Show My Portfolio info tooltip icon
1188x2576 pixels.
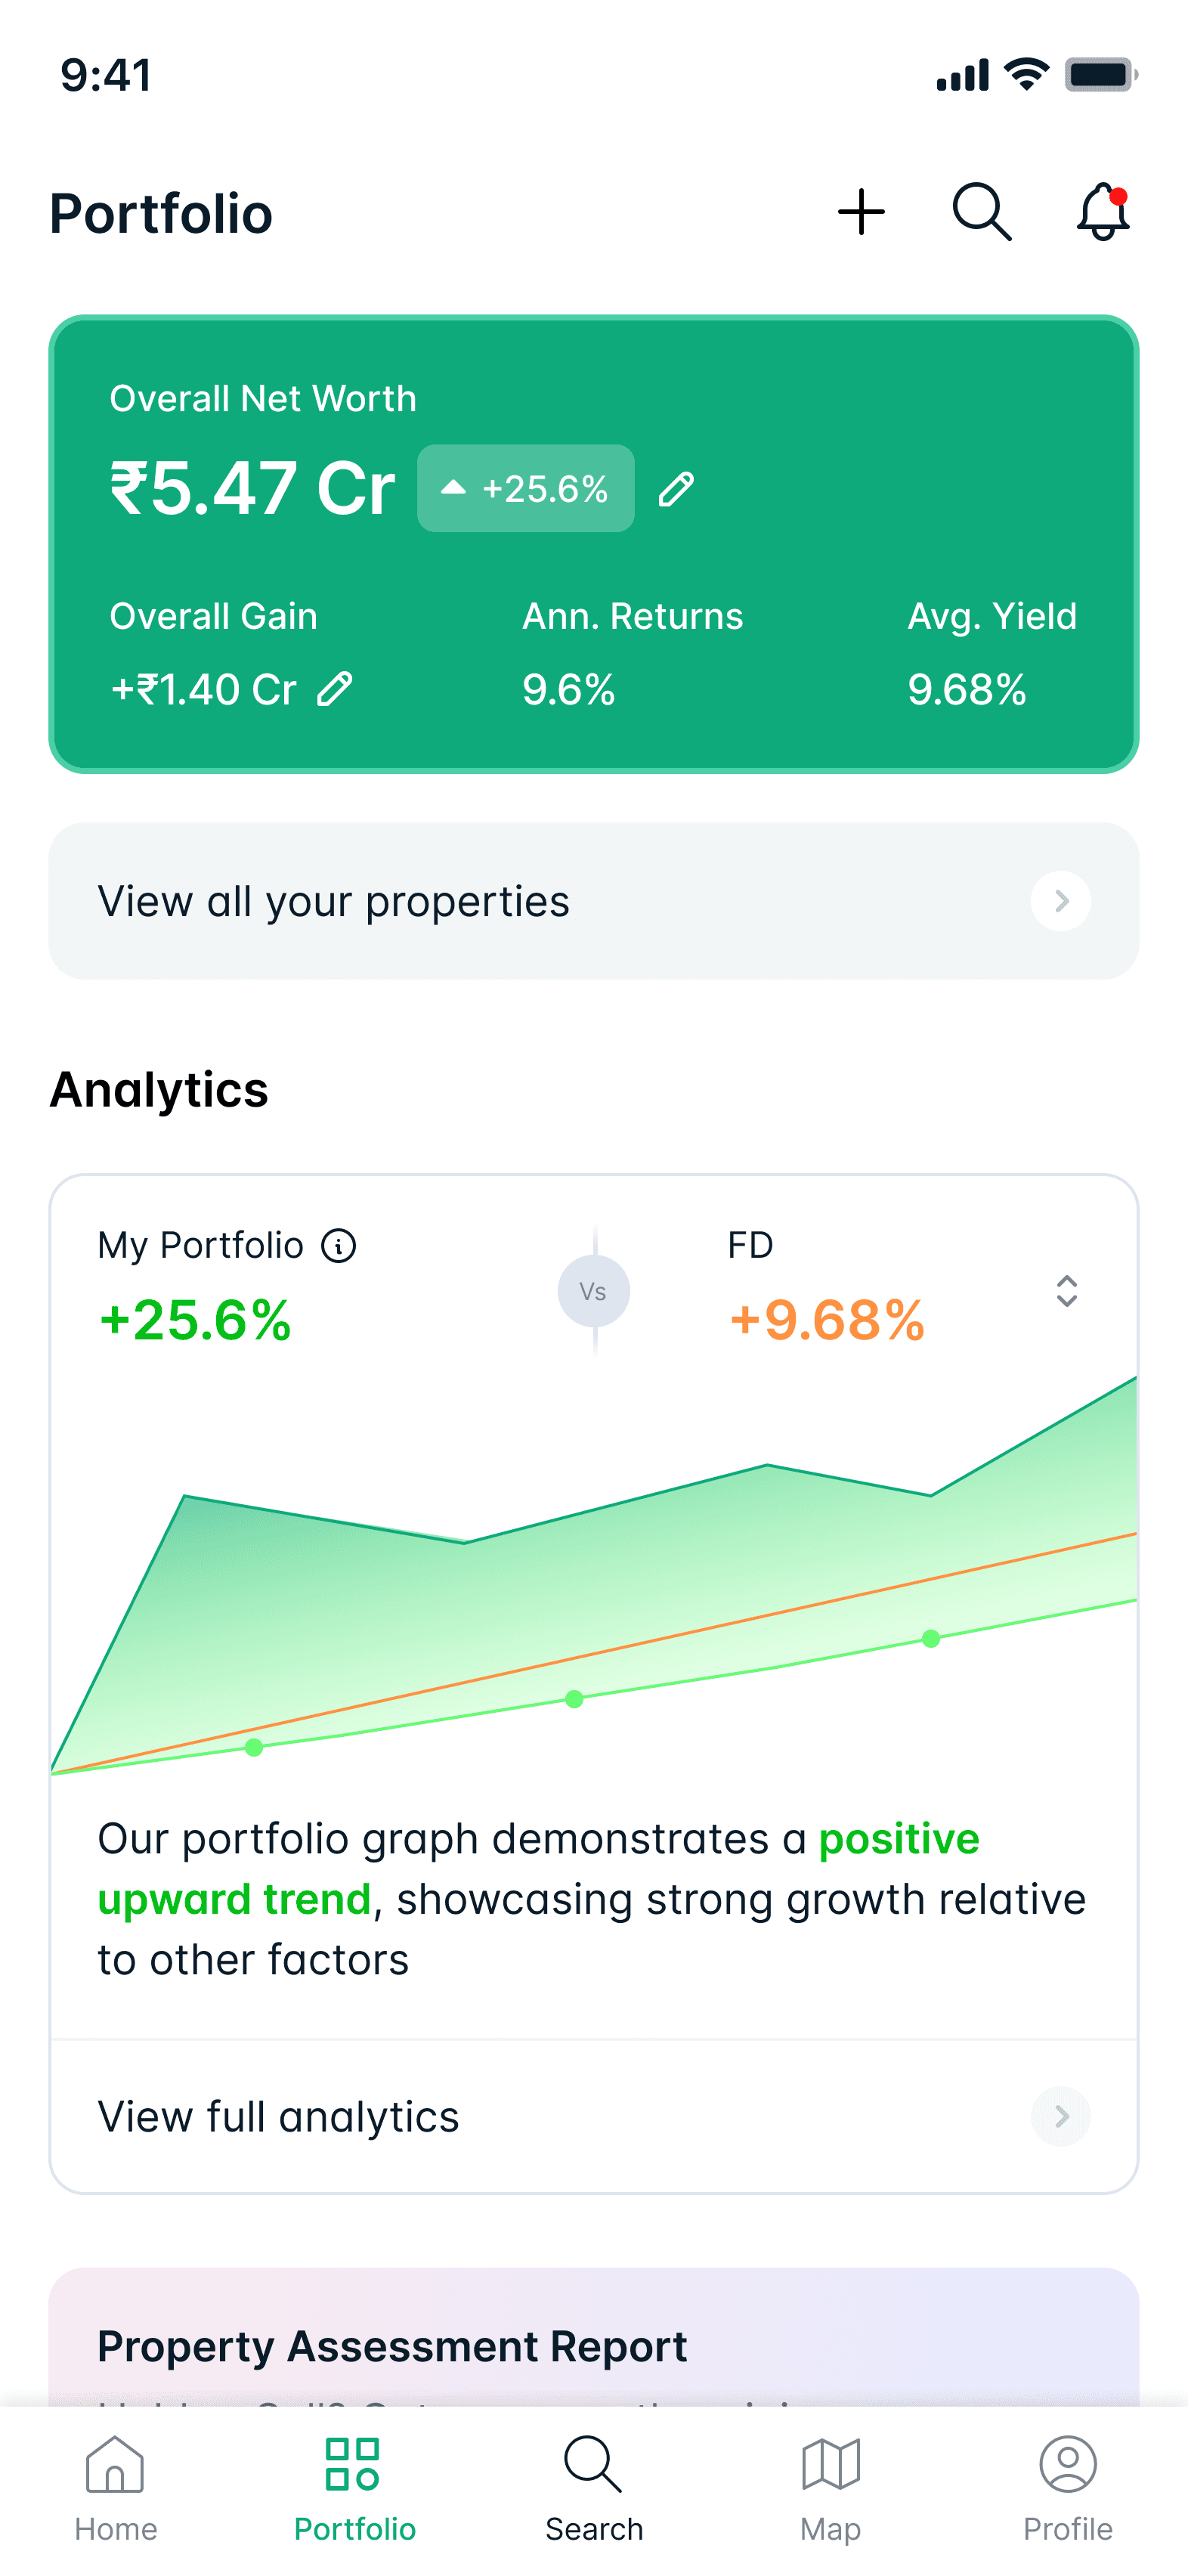click(339, 1246)
